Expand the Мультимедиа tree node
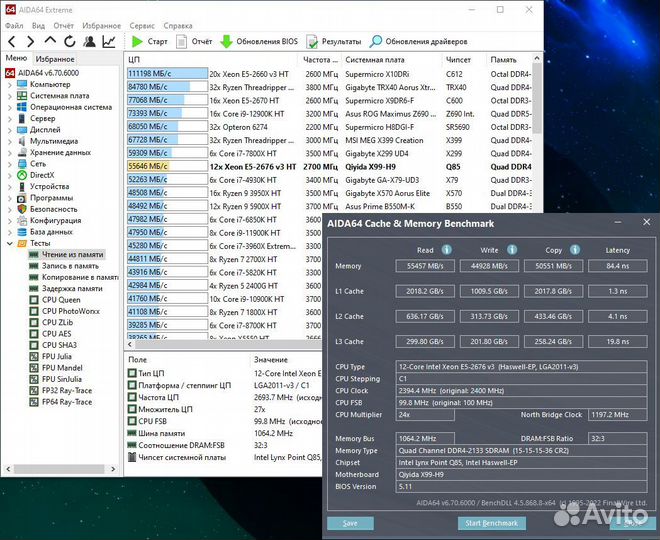This screenshot has width=660, height=540. [x=10, y=141]
